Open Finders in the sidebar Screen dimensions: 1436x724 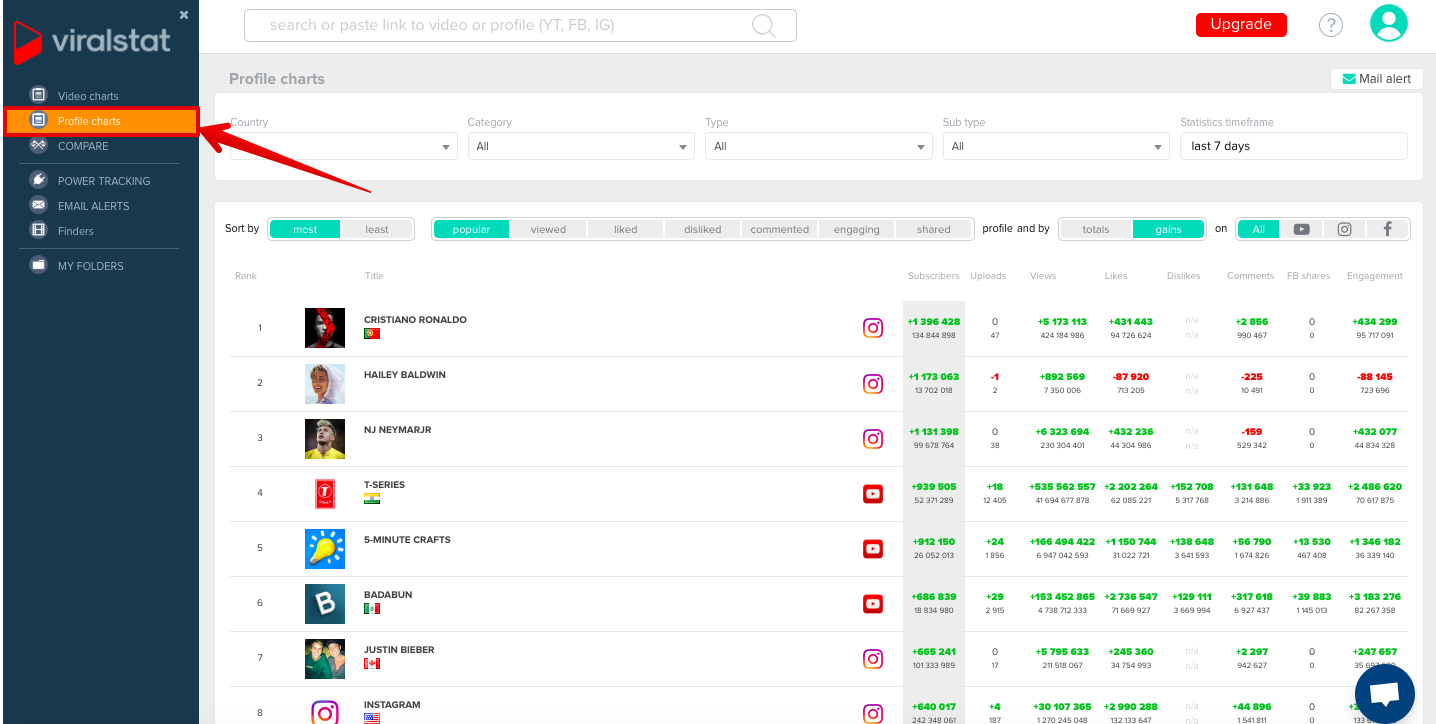click(76, 231)
